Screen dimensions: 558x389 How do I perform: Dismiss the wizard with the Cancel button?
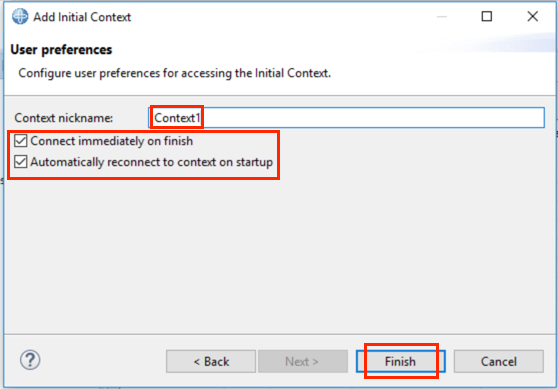point(499,361)
